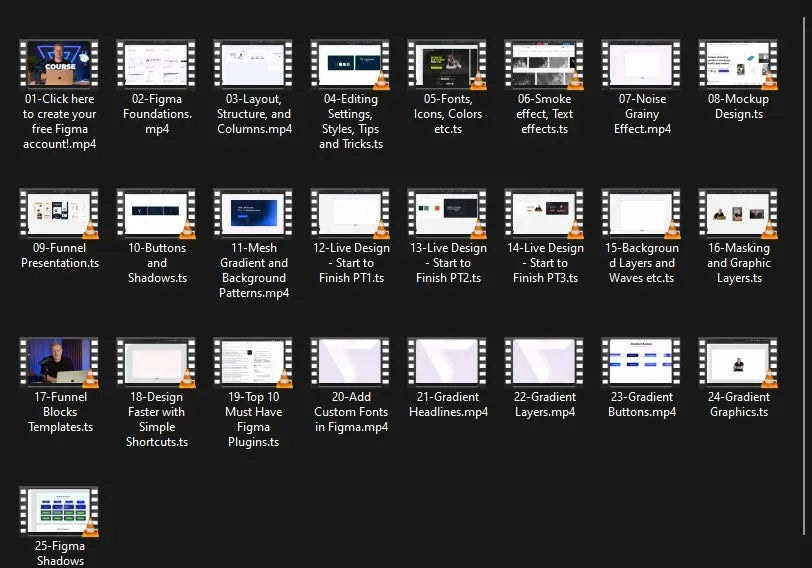This screenshot has height=568, width=812.
Task: Open 17-Funnel Blocks Templates.ts video
Action: pyautogui.click(x=59, y=363)
